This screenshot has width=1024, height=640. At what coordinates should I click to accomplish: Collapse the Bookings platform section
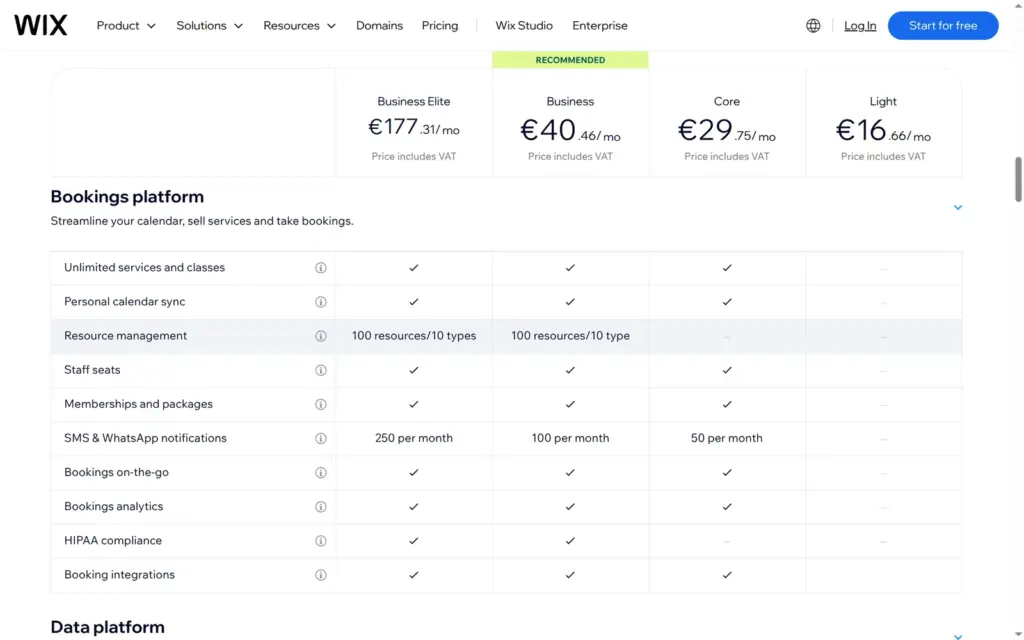pos(957,208)
